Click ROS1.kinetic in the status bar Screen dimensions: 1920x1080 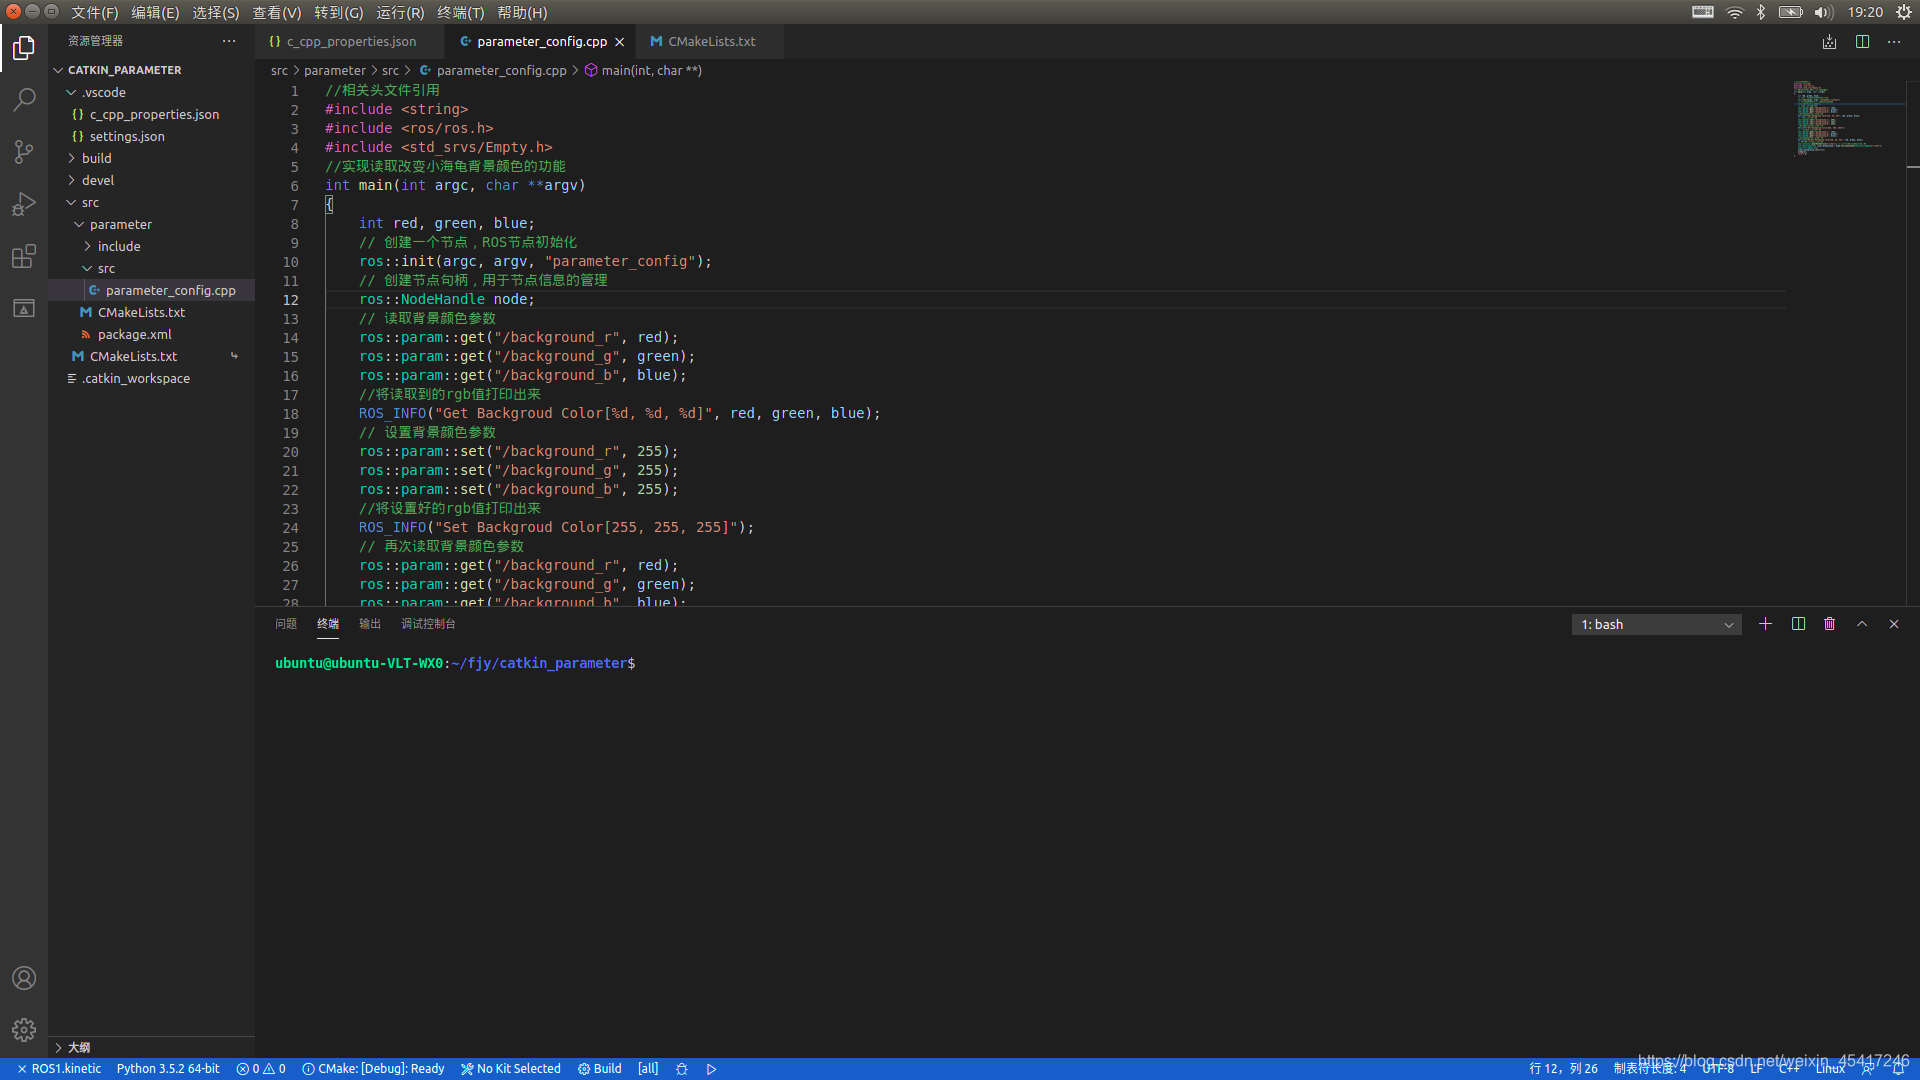pyautogui.click(x=59, y=1069)
